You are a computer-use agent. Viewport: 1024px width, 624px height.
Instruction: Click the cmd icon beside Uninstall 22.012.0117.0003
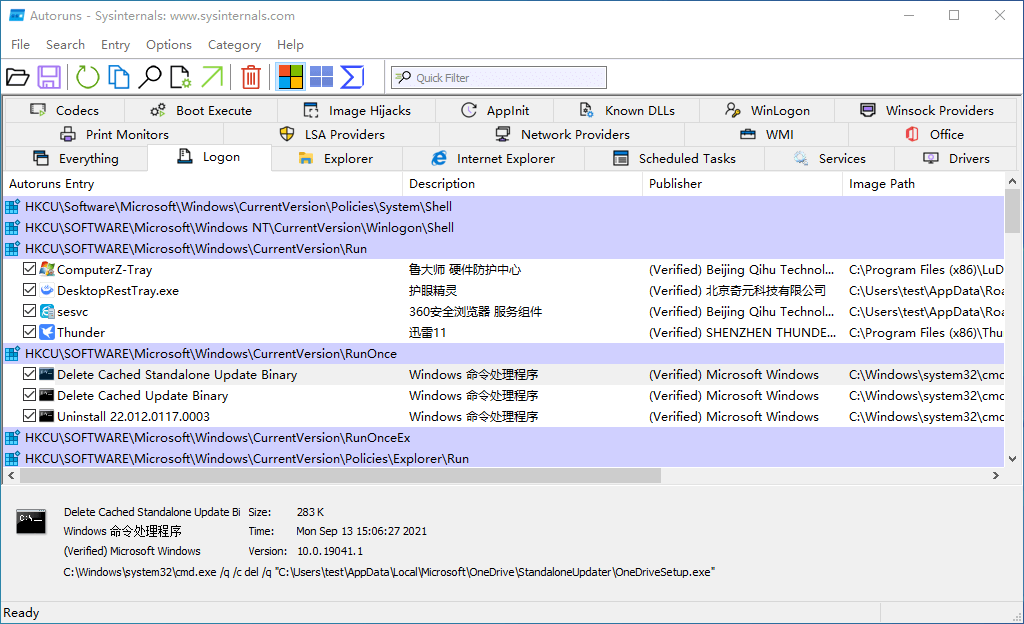46,416
